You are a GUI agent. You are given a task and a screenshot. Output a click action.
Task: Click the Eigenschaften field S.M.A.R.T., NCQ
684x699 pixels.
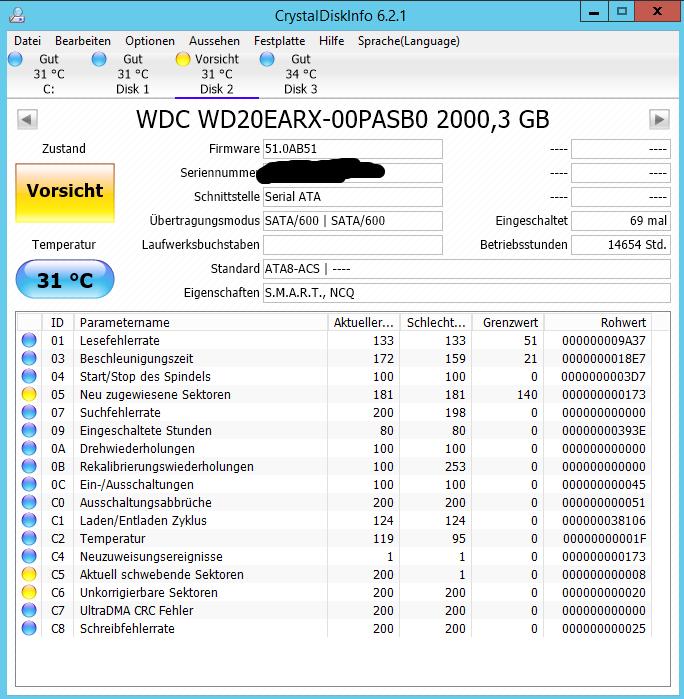pos(467,293)
